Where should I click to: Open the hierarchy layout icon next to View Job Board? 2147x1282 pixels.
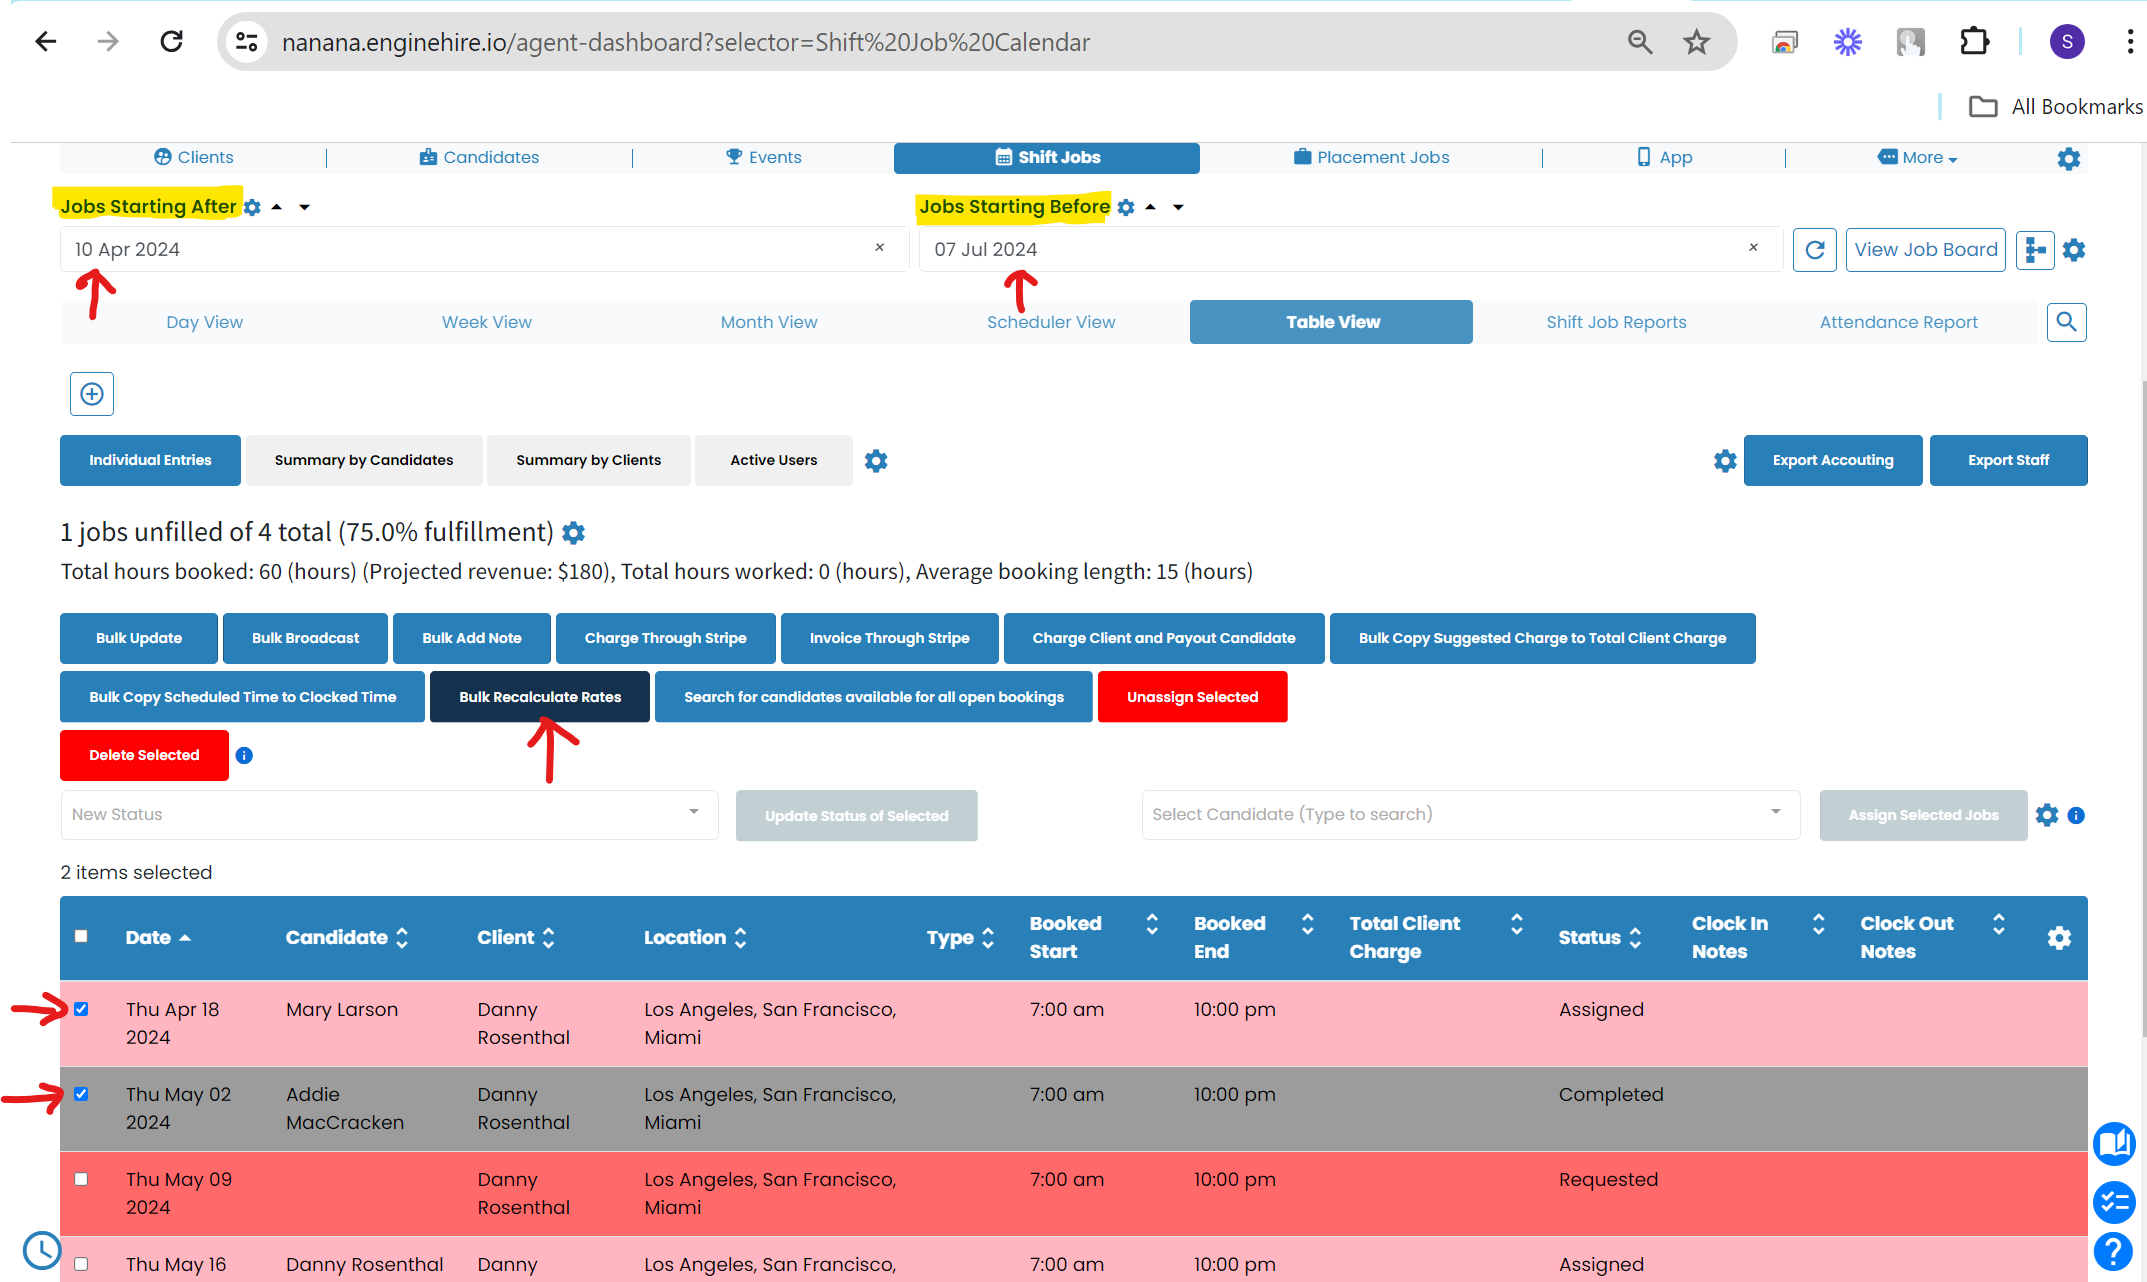tap(2035, 250)
